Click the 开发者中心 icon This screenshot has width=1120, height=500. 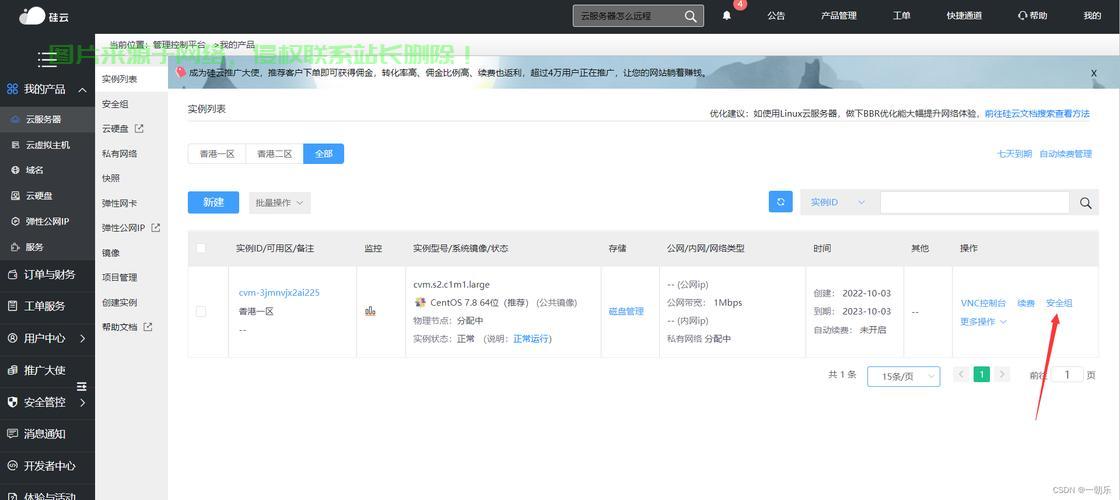pyautogui.click(x=12, y=466)
